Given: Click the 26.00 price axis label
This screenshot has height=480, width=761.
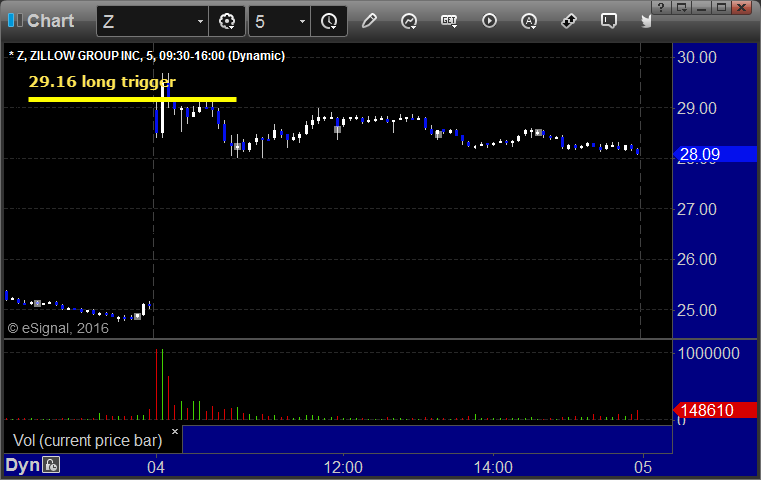Looking at the screenshot, I should click(x=696, y=260).
